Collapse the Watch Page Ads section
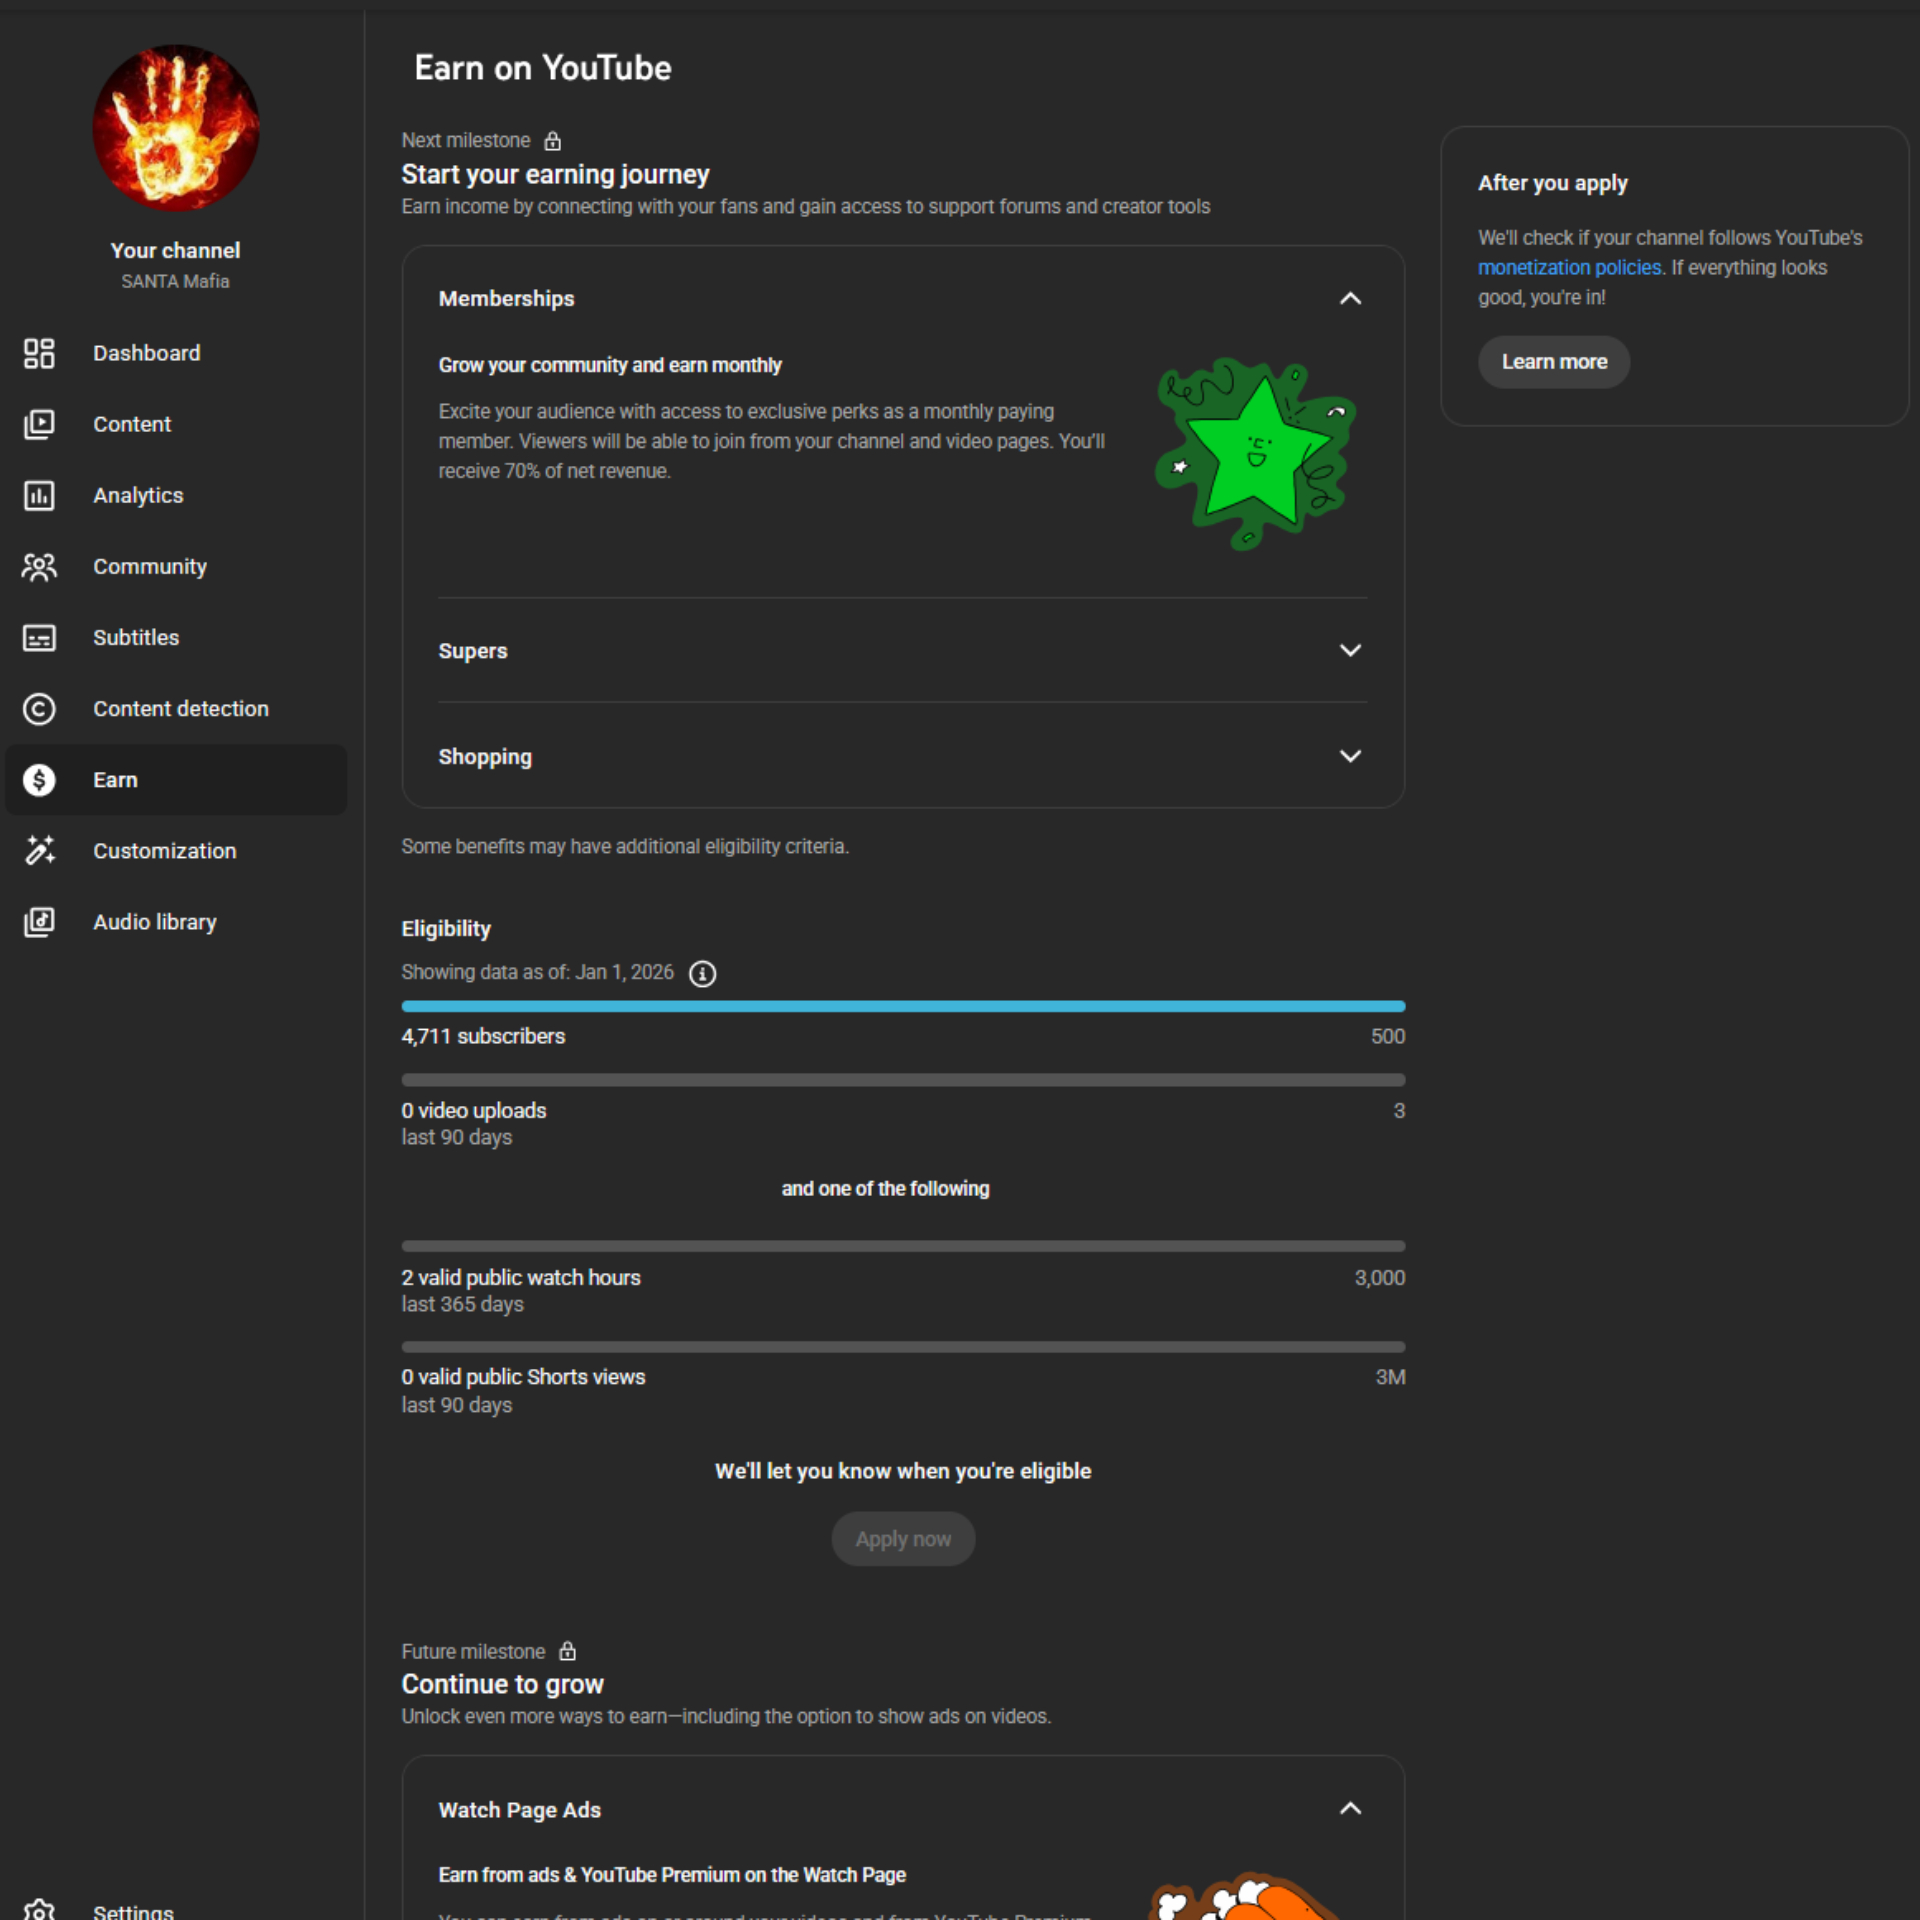This screenshot has height=1920, width=1920. [1350, 1809]
